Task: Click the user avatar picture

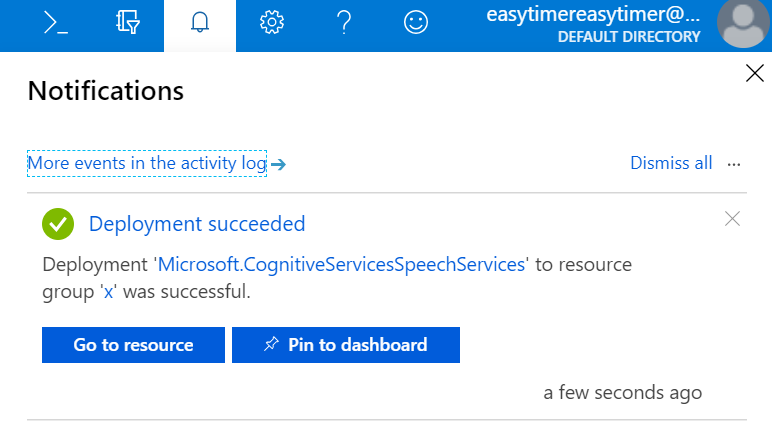Action: click(744, 25)
